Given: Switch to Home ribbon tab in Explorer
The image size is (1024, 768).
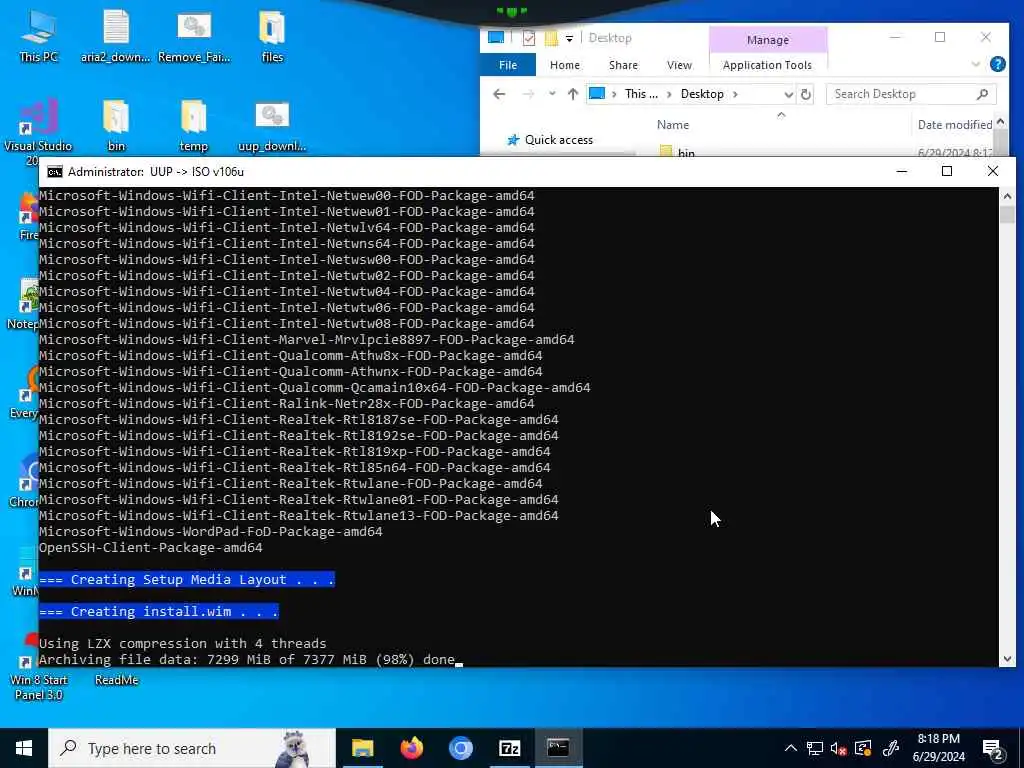Looking at the screenshot, I should (x=565, y=65).
